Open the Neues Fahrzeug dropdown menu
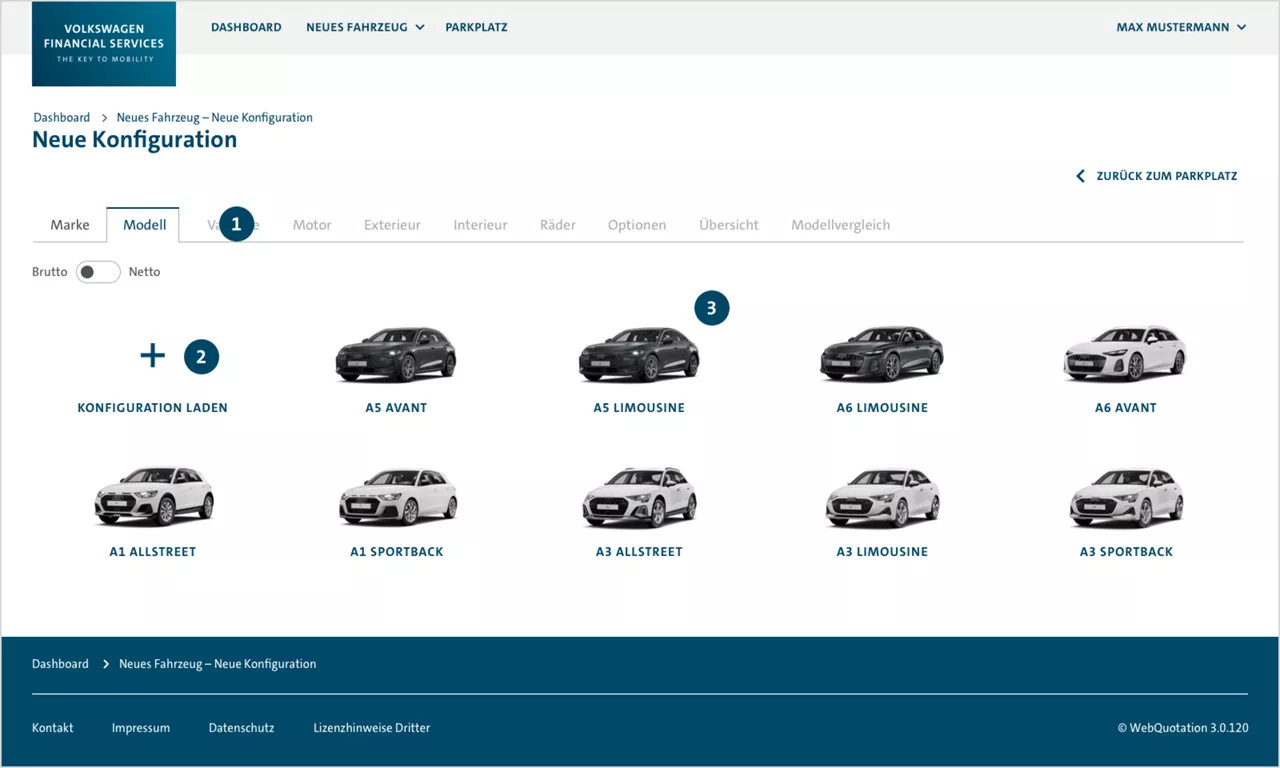Image resolution: width=1280 pixels, height=768 pixels. click(x=365, y=27)
